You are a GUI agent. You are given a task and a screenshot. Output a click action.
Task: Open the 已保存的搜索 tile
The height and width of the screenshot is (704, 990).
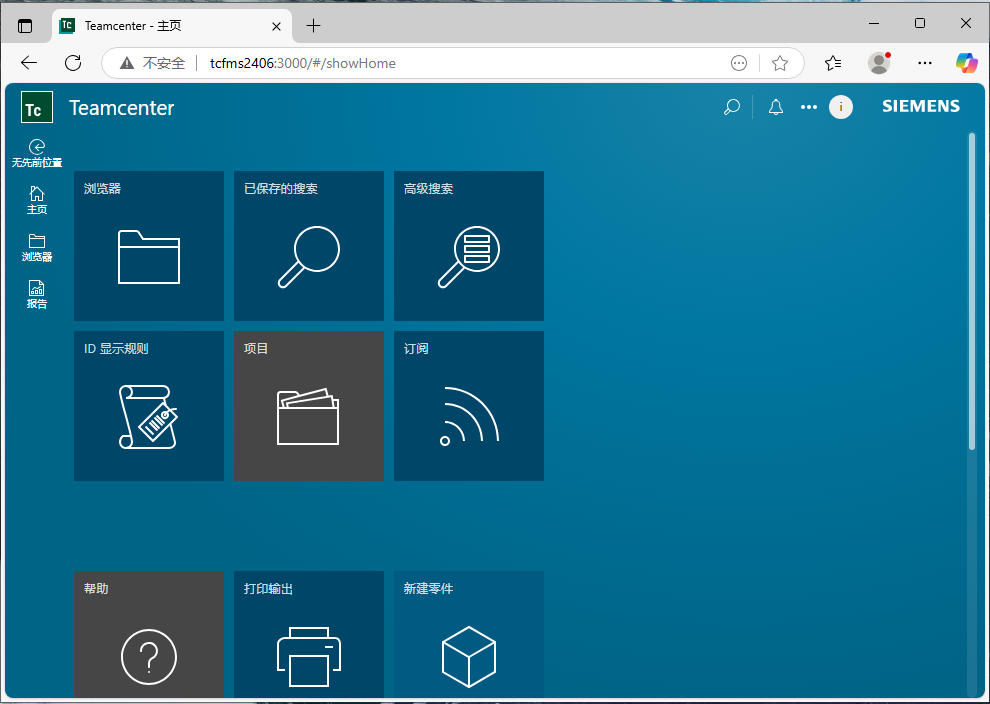pos(309,246)
